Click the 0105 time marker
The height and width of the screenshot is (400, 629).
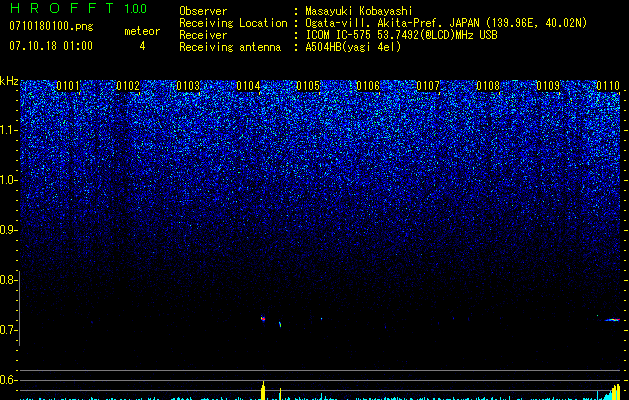pyautogui.click(x=308, y=86)
